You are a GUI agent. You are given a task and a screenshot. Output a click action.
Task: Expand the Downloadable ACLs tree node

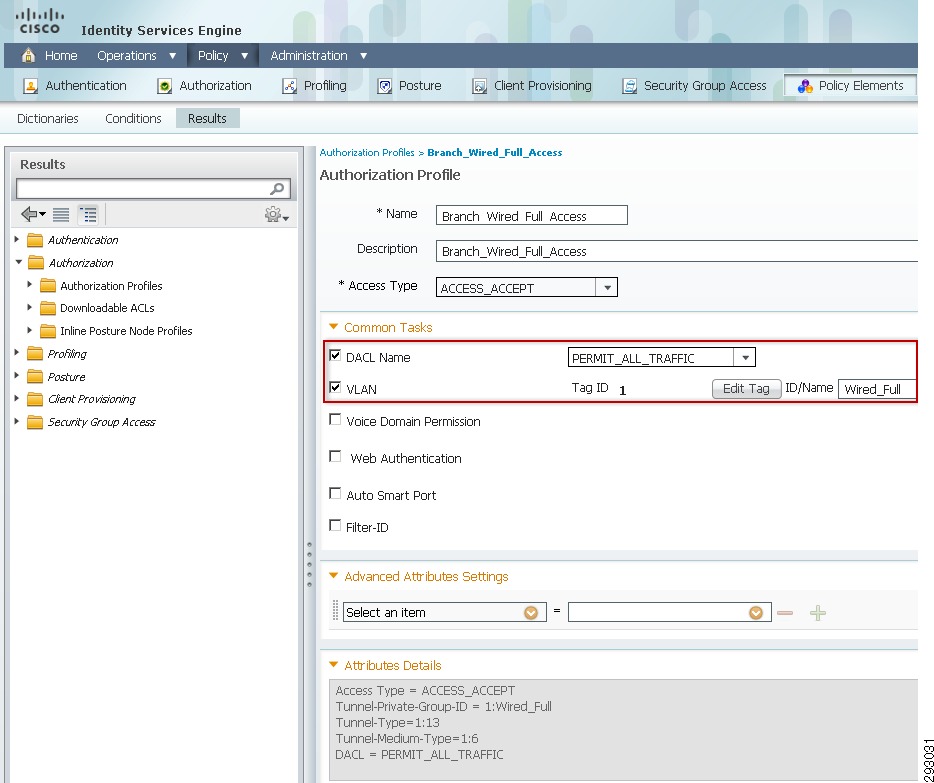tap(29, 308)
